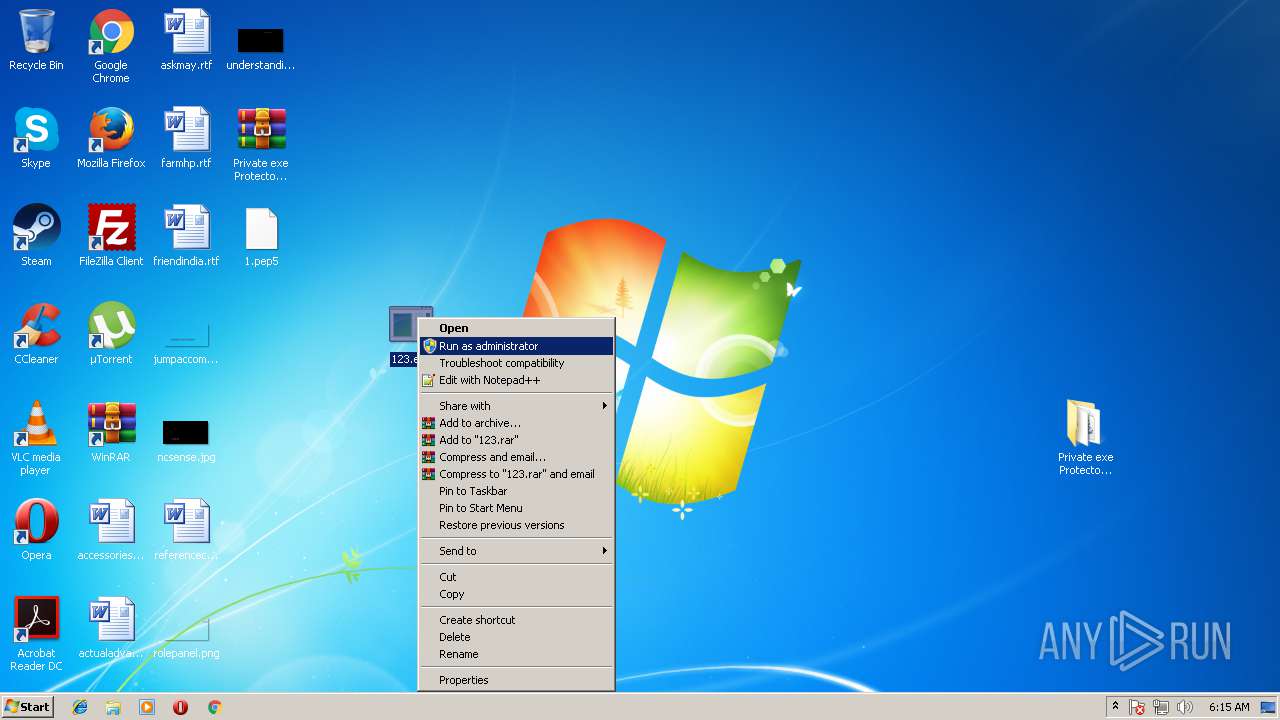Select the Acrobat Reader DC shortcut
The height and width of the screenshot is (720, 1280).
coord(36,634)
